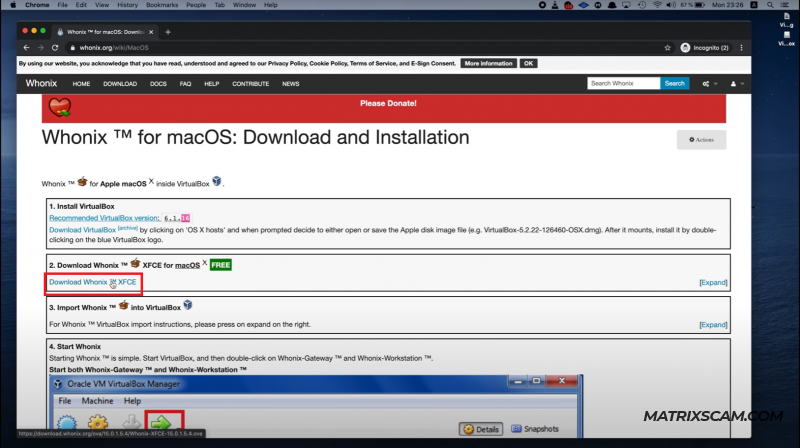The width and height of the screenshot is (800, 448).
Task: Click the VirtualBox cube icon after 'inside VirtualBox'
Action: [x=217, y=181]
